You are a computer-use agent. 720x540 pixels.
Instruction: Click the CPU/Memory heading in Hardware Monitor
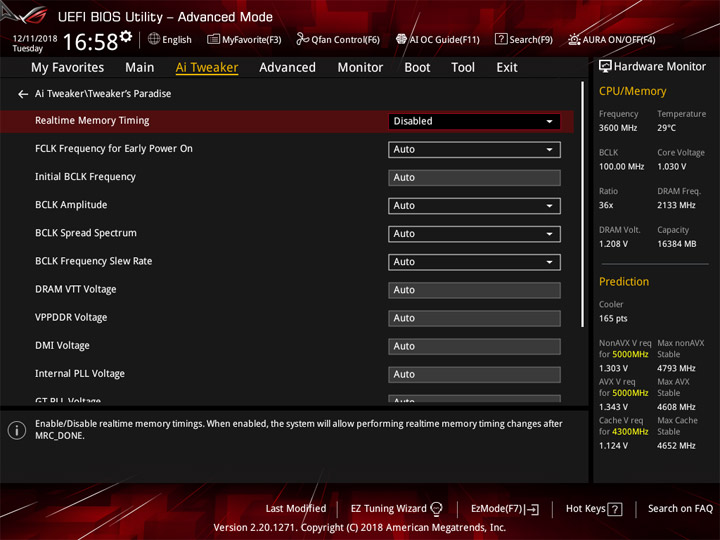632,91
